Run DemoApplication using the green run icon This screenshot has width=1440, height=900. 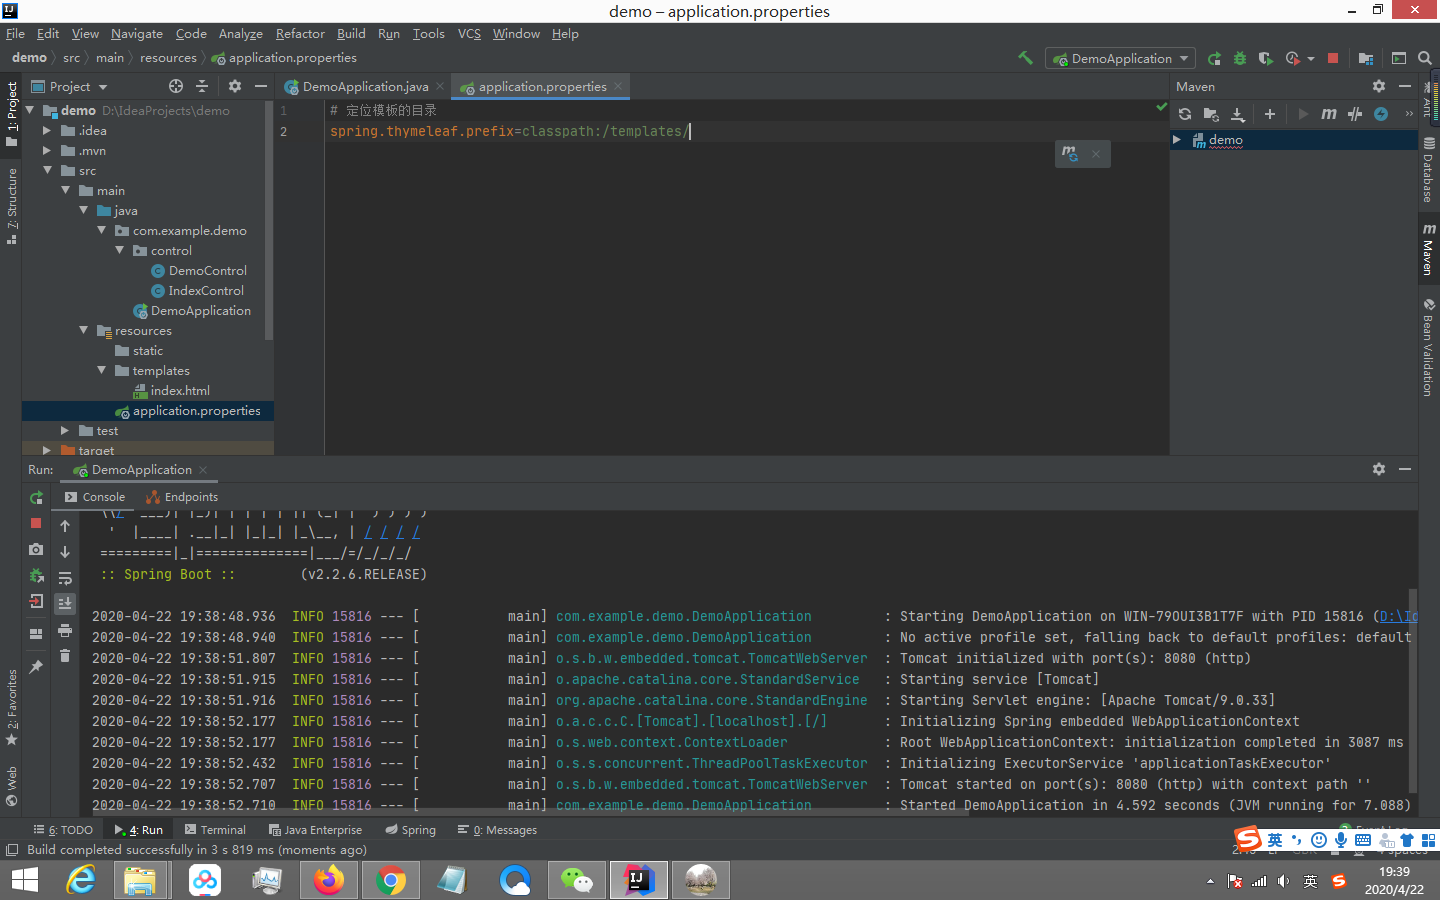tap(1214, 58)
